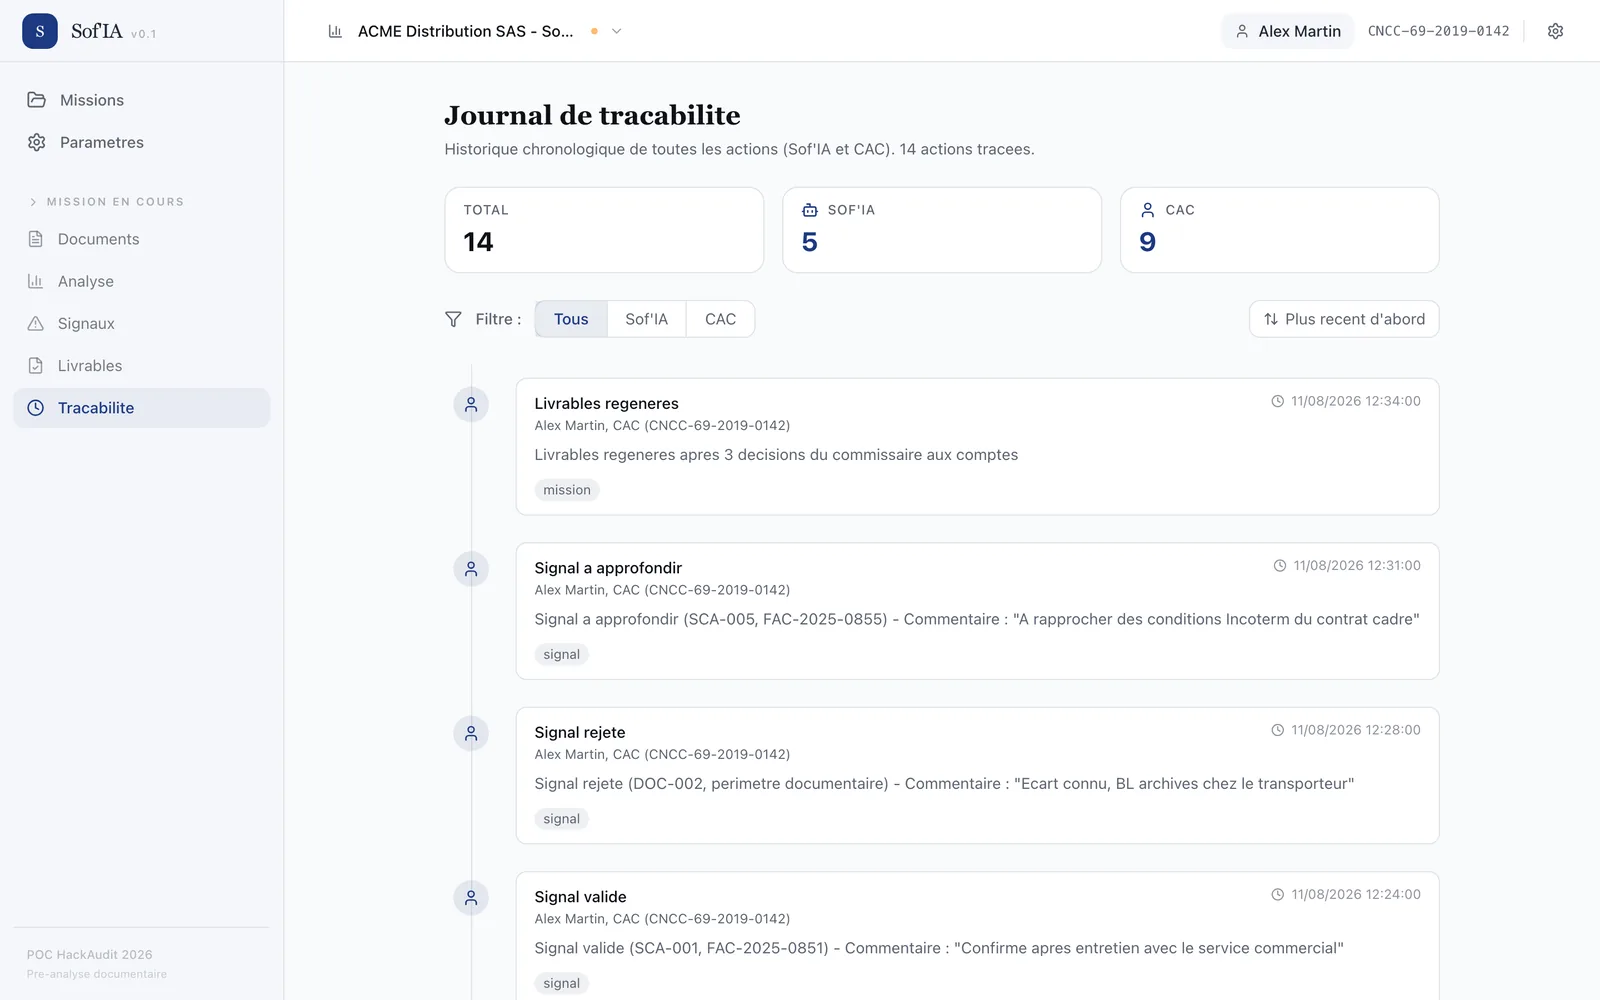
Task: Navigate to Analyse section
Action: tap(141, 281)
